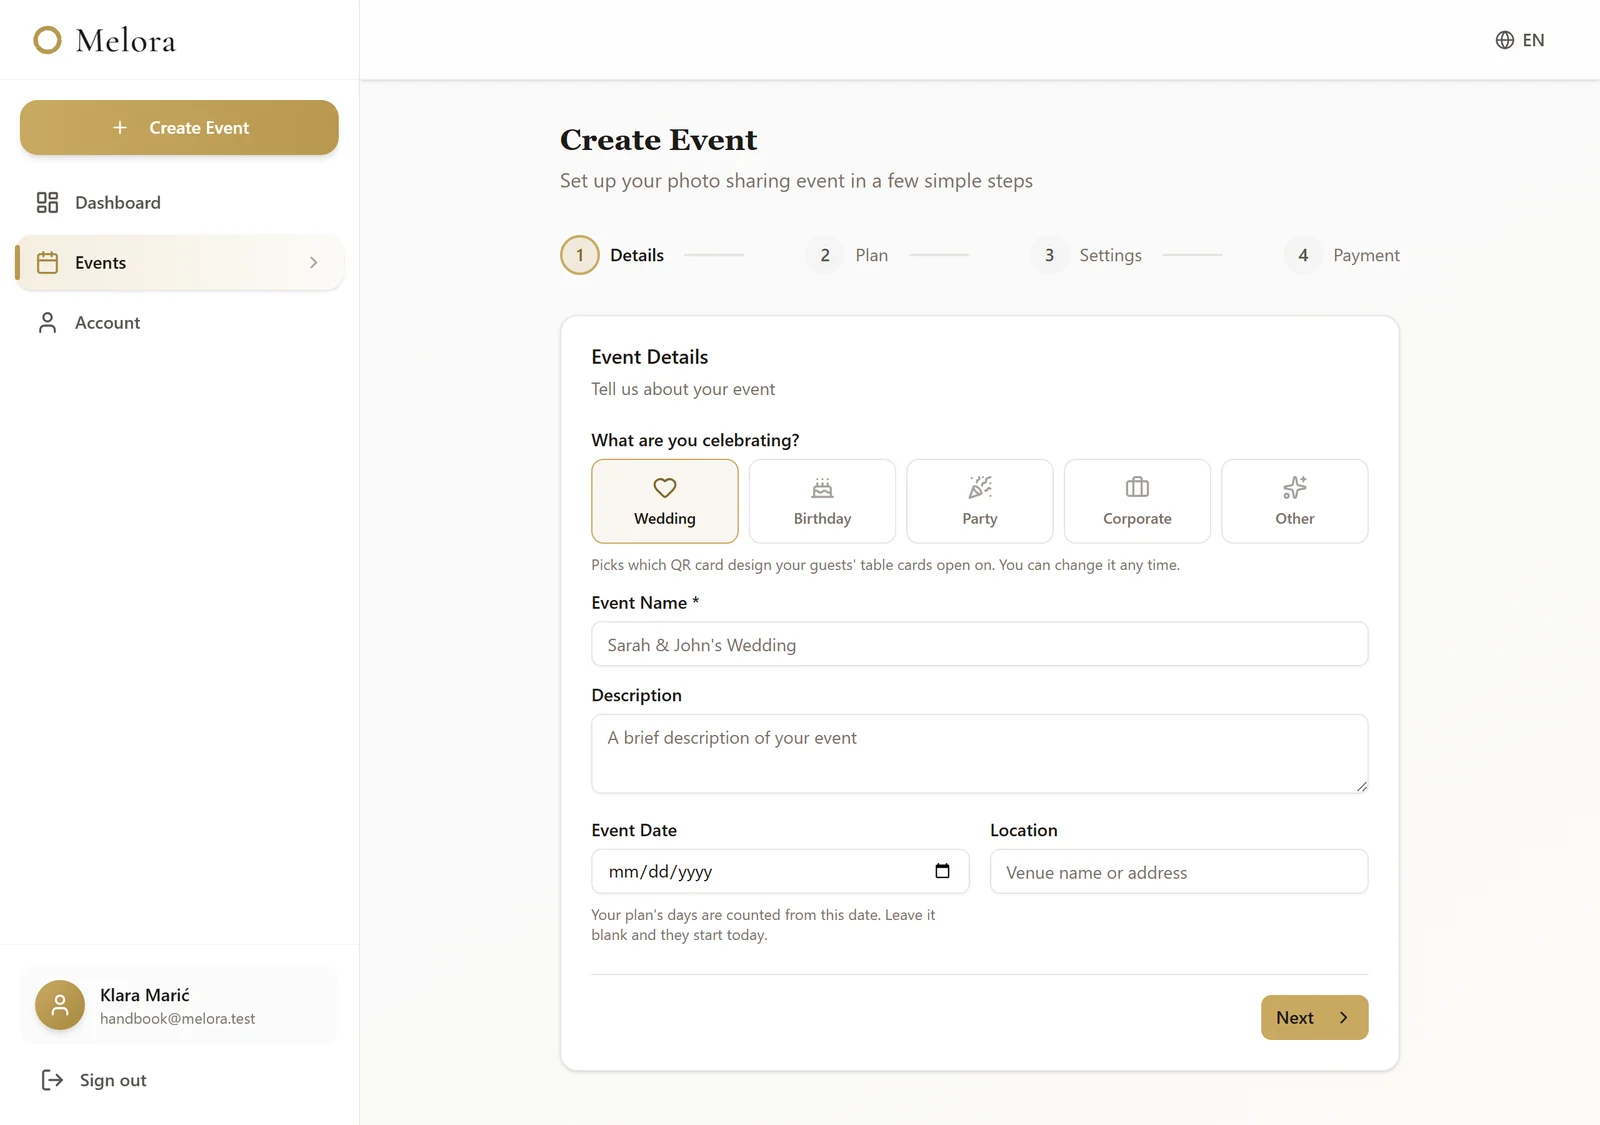Expand the Events submenu chevron

(314, 263)
